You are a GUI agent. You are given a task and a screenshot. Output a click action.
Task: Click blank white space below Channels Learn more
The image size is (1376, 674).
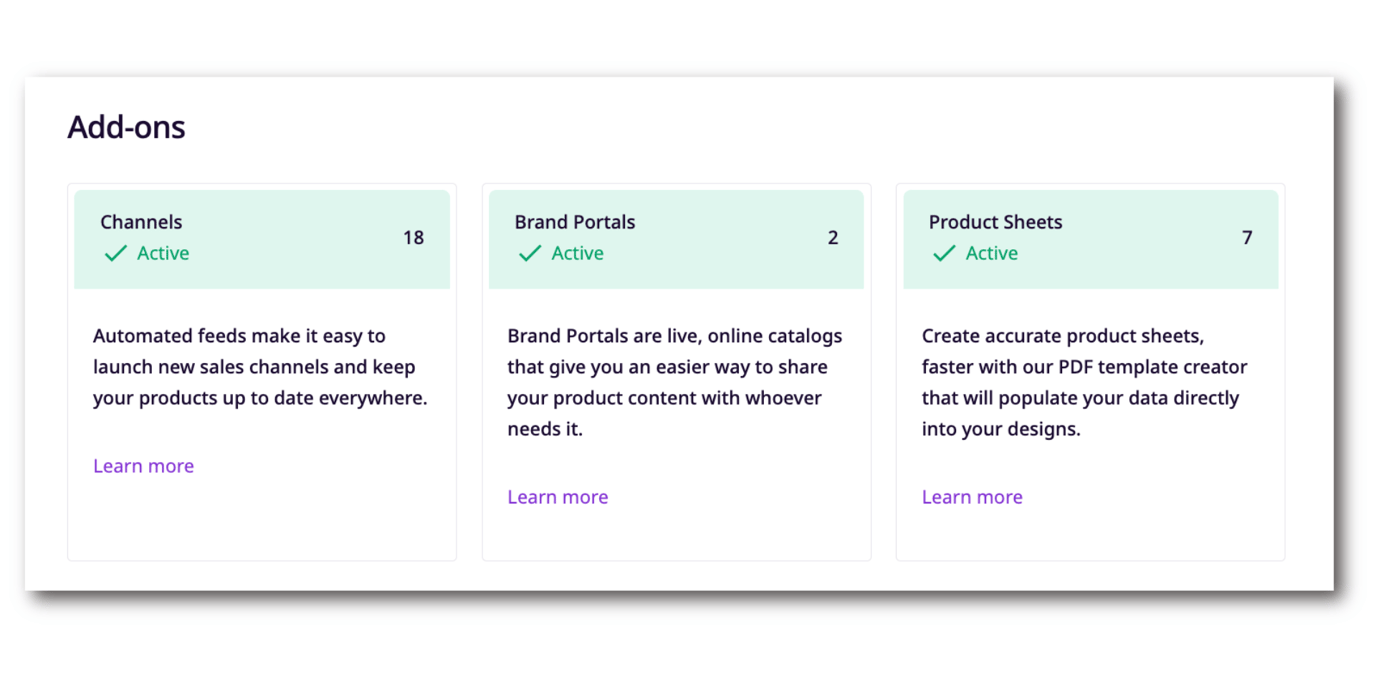click(x=260, y=520)
